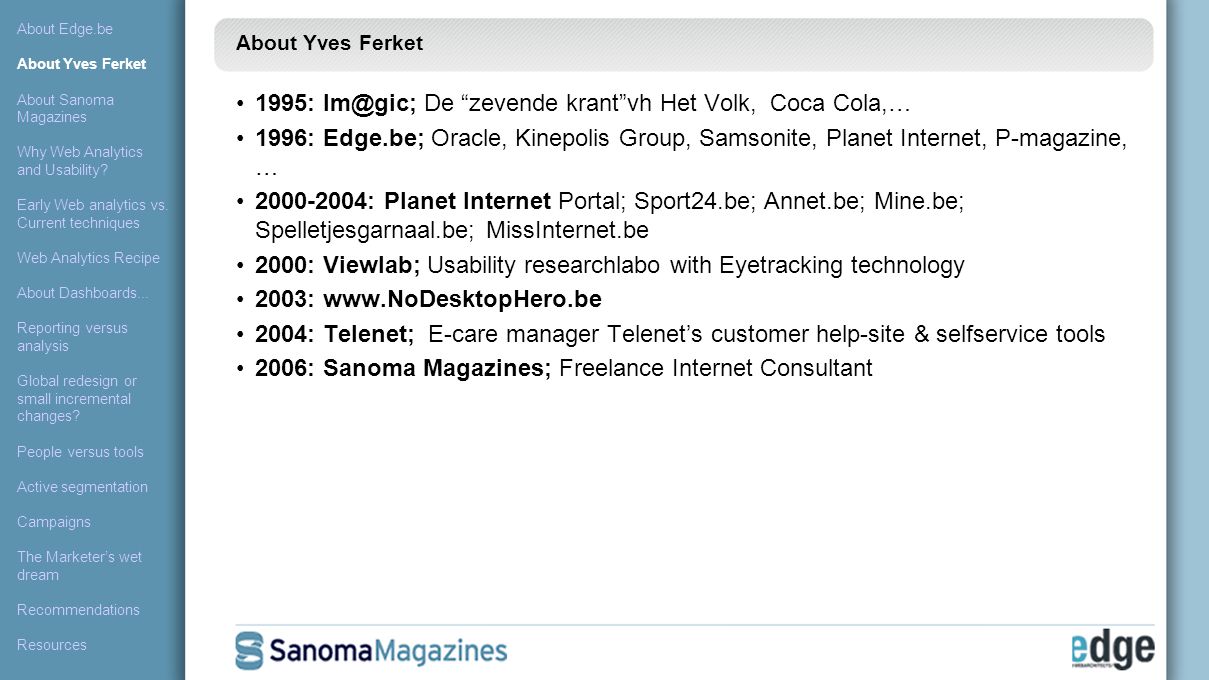Open the Web Analytics Recipe section
The height and width of the screenshot is (680, 1209).
click(88, 258)
